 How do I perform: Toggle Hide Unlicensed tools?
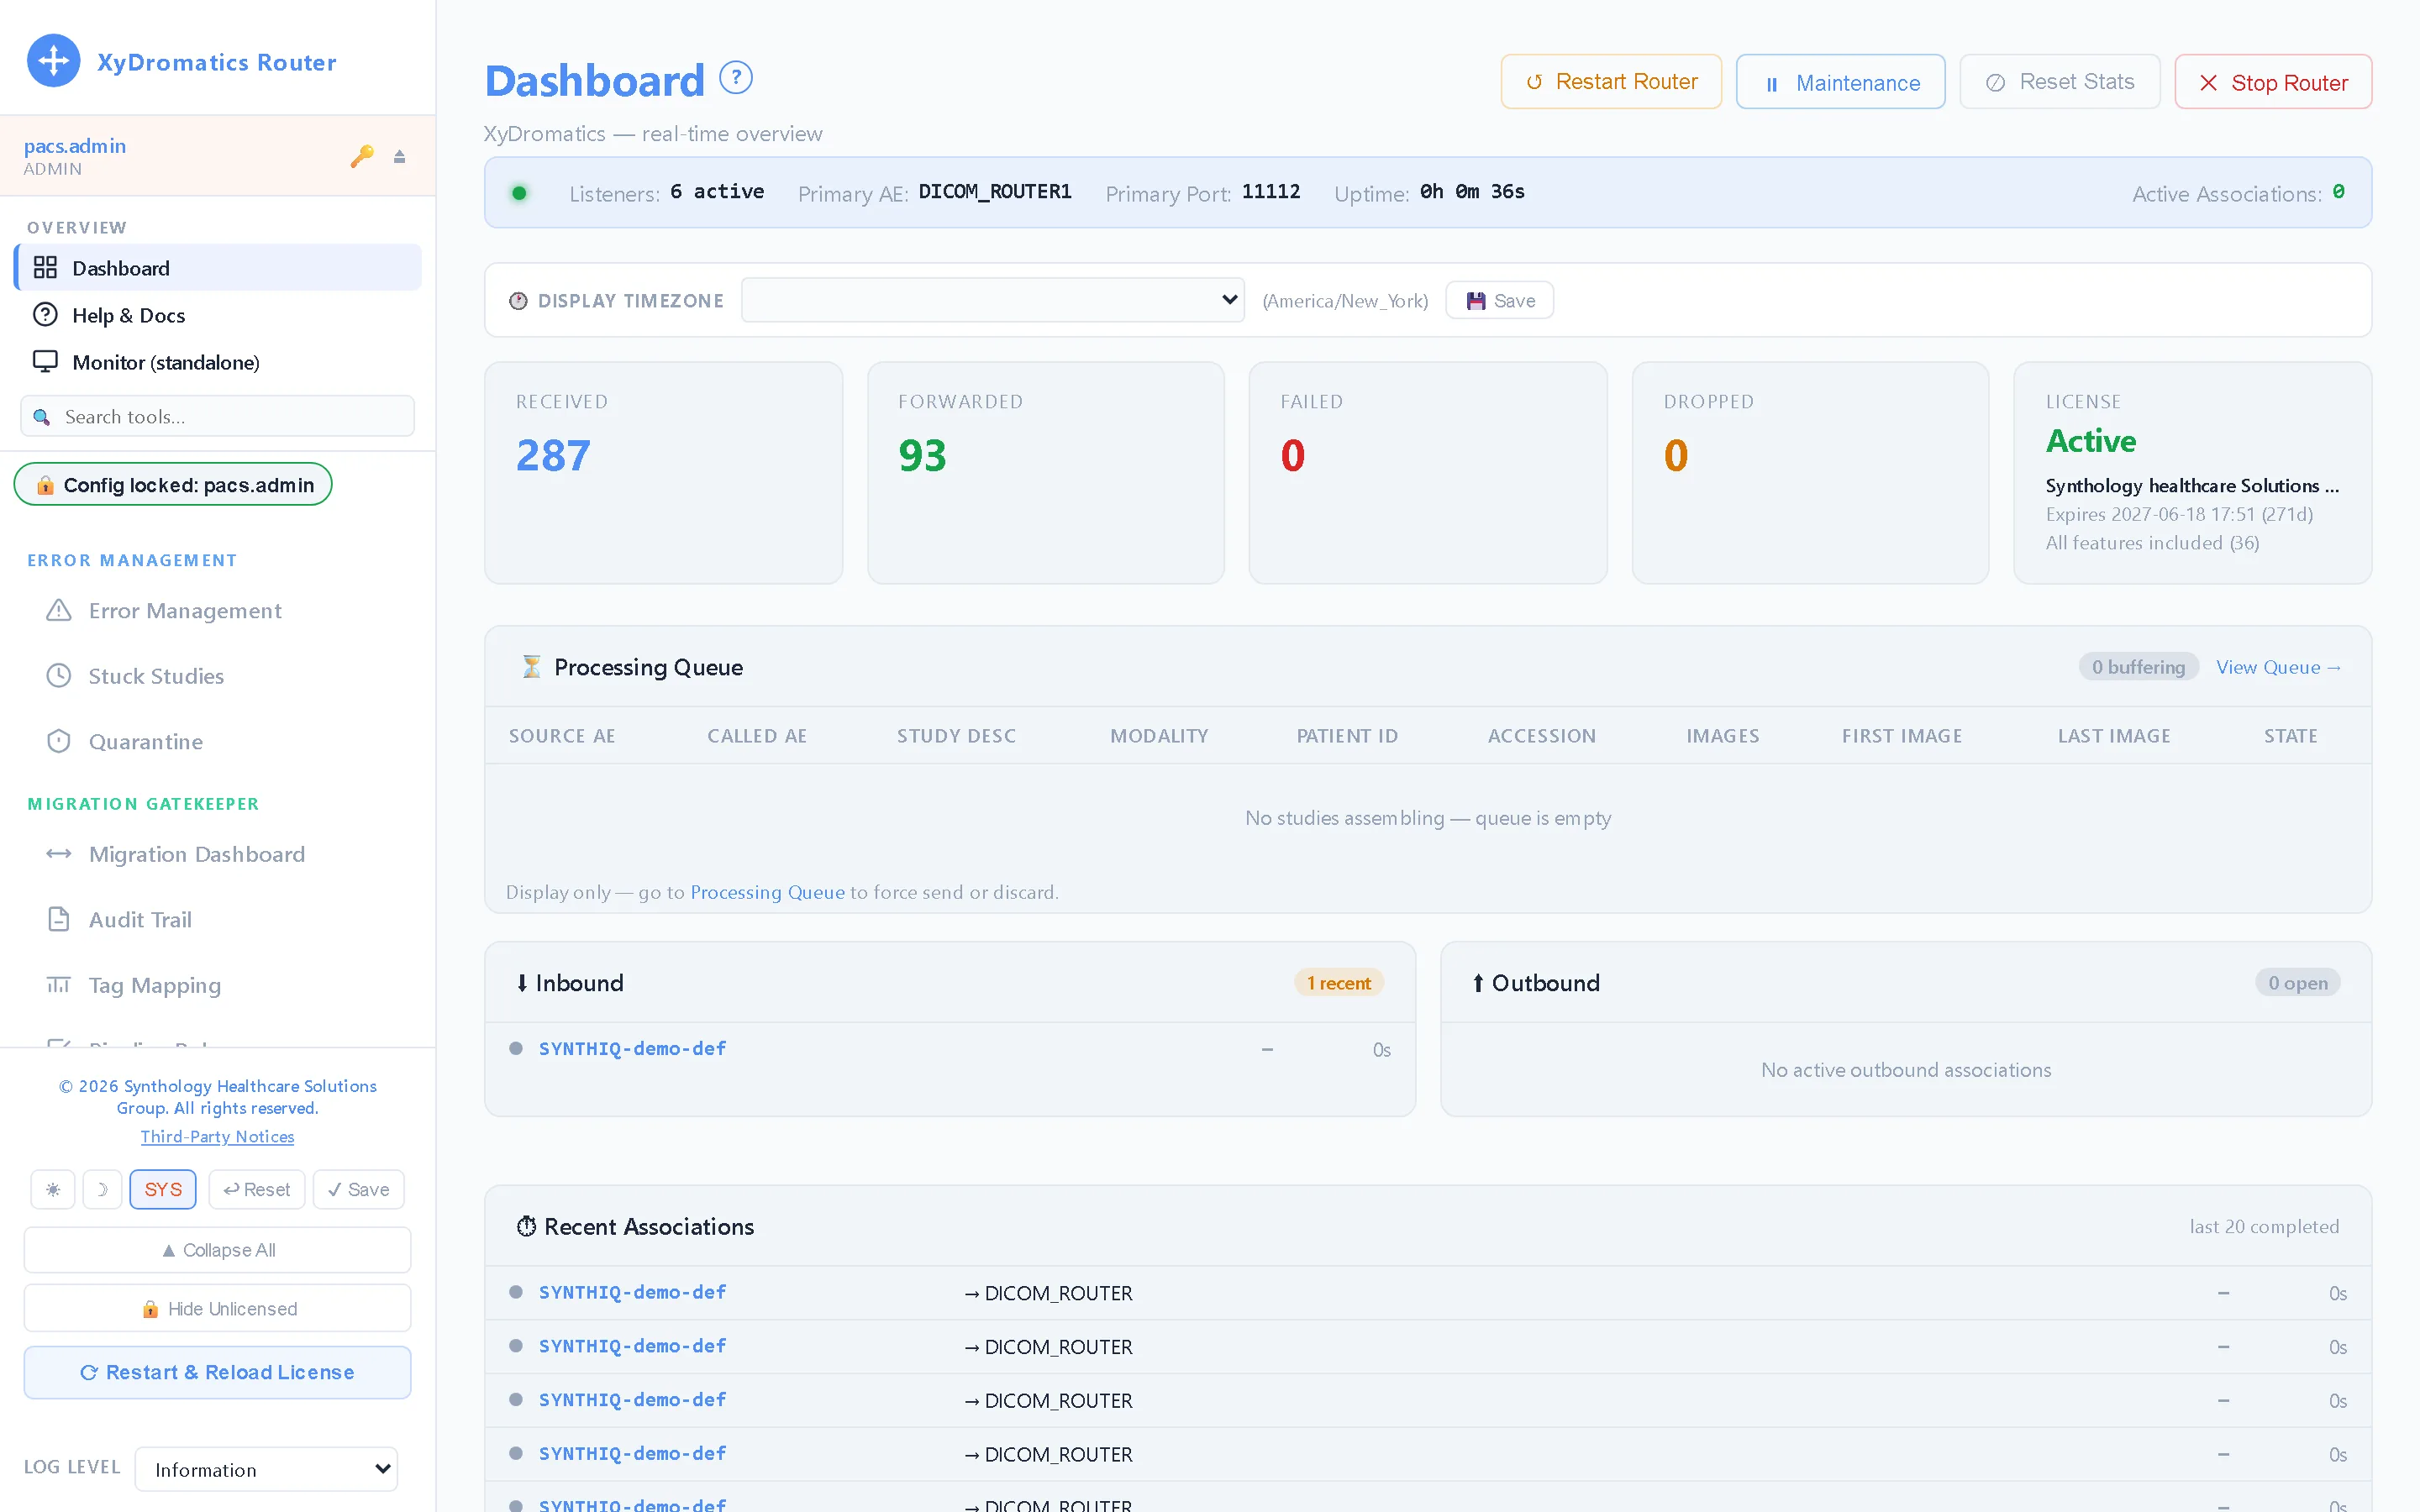(218, 1308)
